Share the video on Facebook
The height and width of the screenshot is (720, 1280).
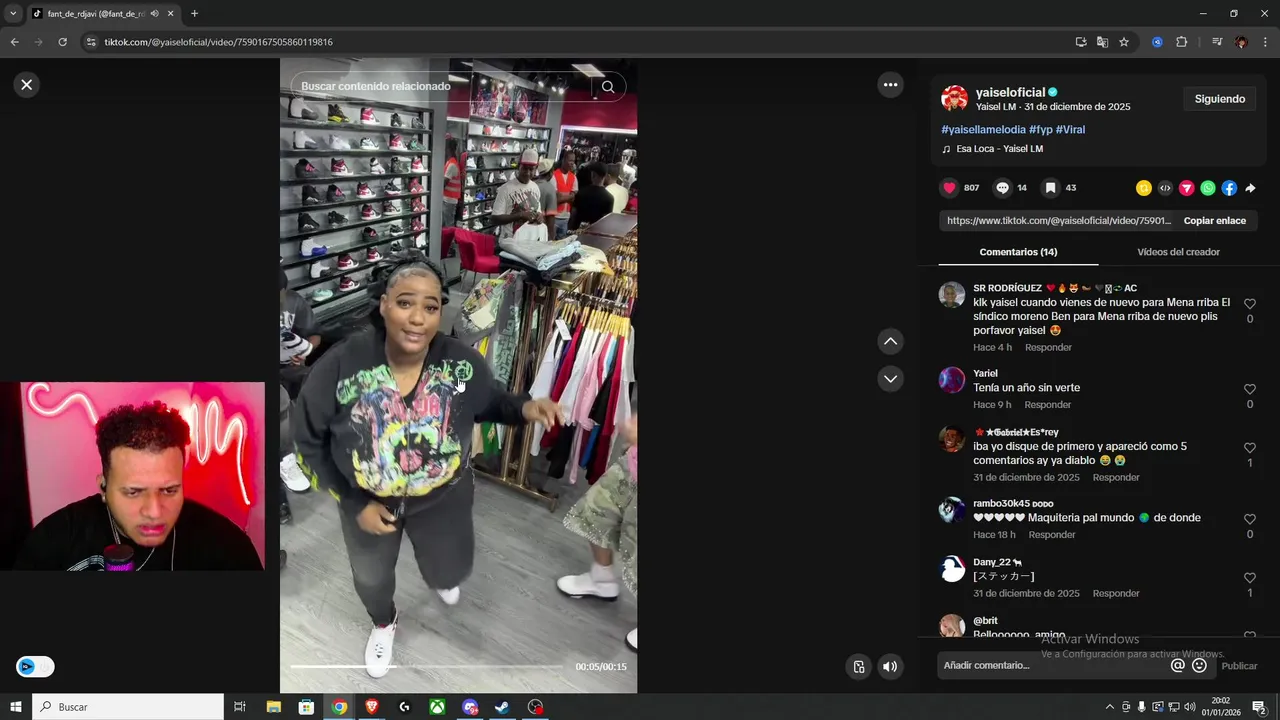(1229, 188)
